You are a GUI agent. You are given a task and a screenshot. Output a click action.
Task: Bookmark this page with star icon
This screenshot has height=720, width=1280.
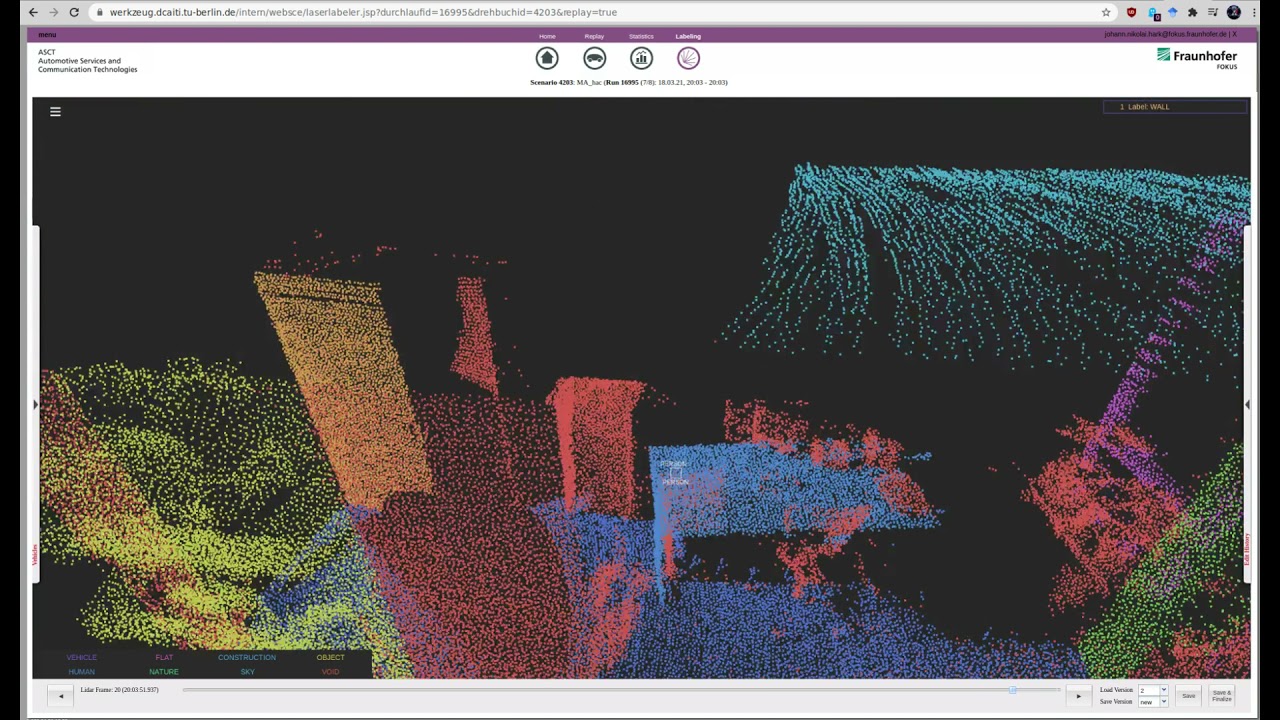[x=1106, y=12]
